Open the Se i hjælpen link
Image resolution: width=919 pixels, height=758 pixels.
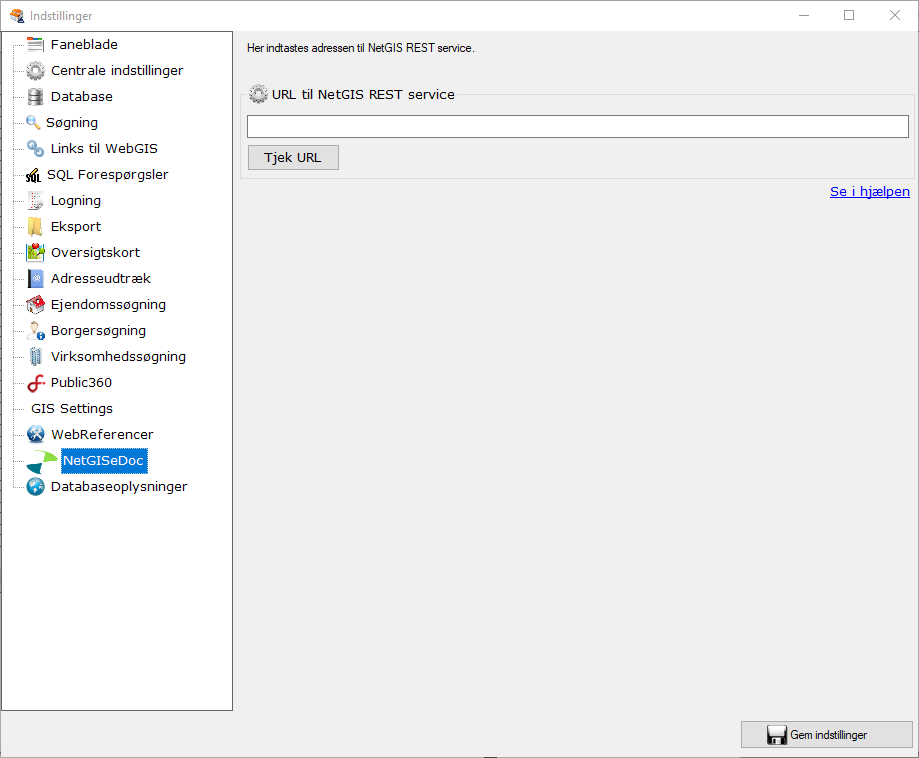coord(869,192)
